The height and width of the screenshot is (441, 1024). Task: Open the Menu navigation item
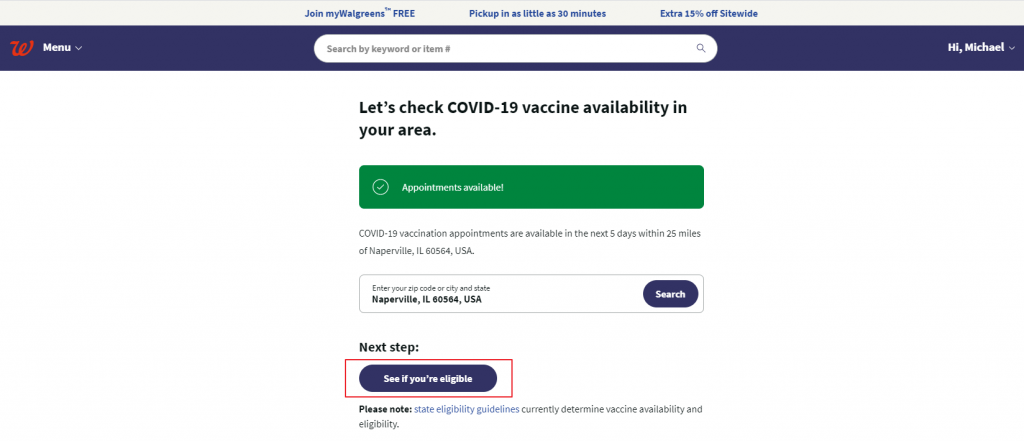[57, 48]
